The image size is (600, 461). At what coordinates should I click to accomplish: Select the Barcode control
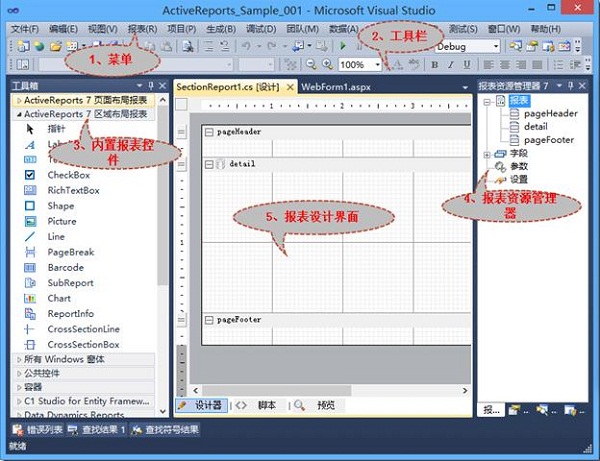point(65,267)
